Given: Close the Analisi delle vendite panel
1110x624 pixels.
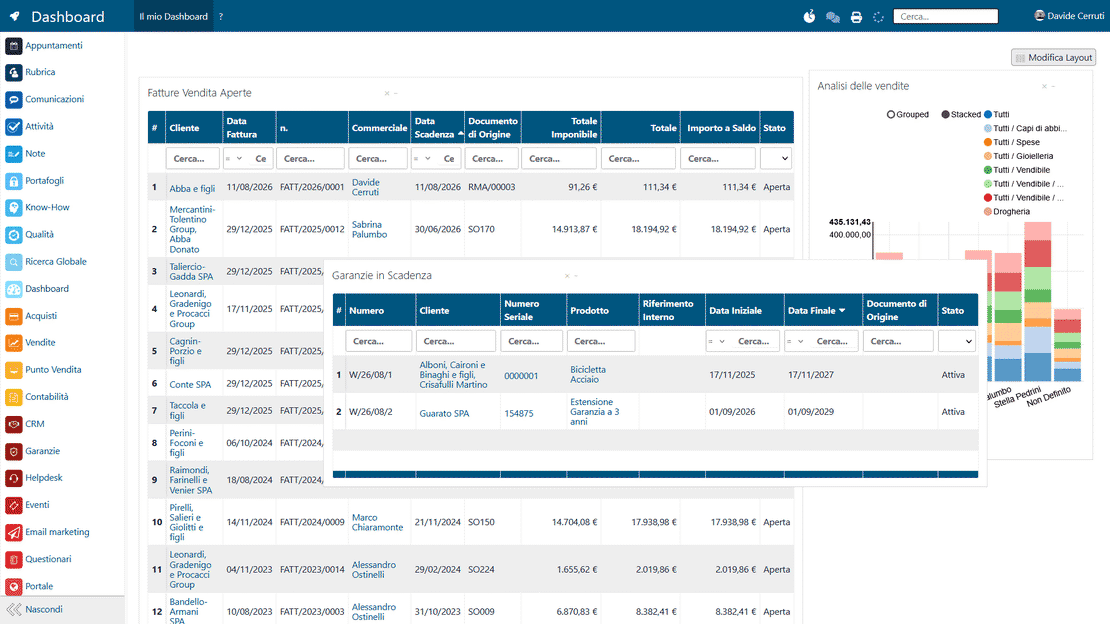Looking at the screenshot, I should (1044, 86).
